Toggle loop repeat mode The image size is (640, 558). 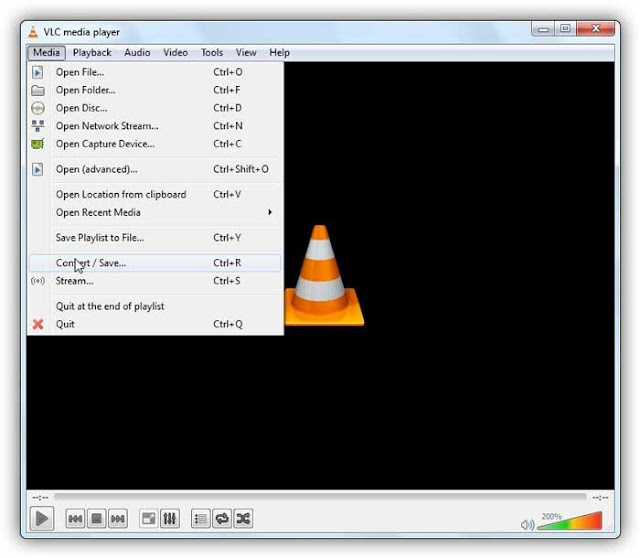[x=222, y=519]
